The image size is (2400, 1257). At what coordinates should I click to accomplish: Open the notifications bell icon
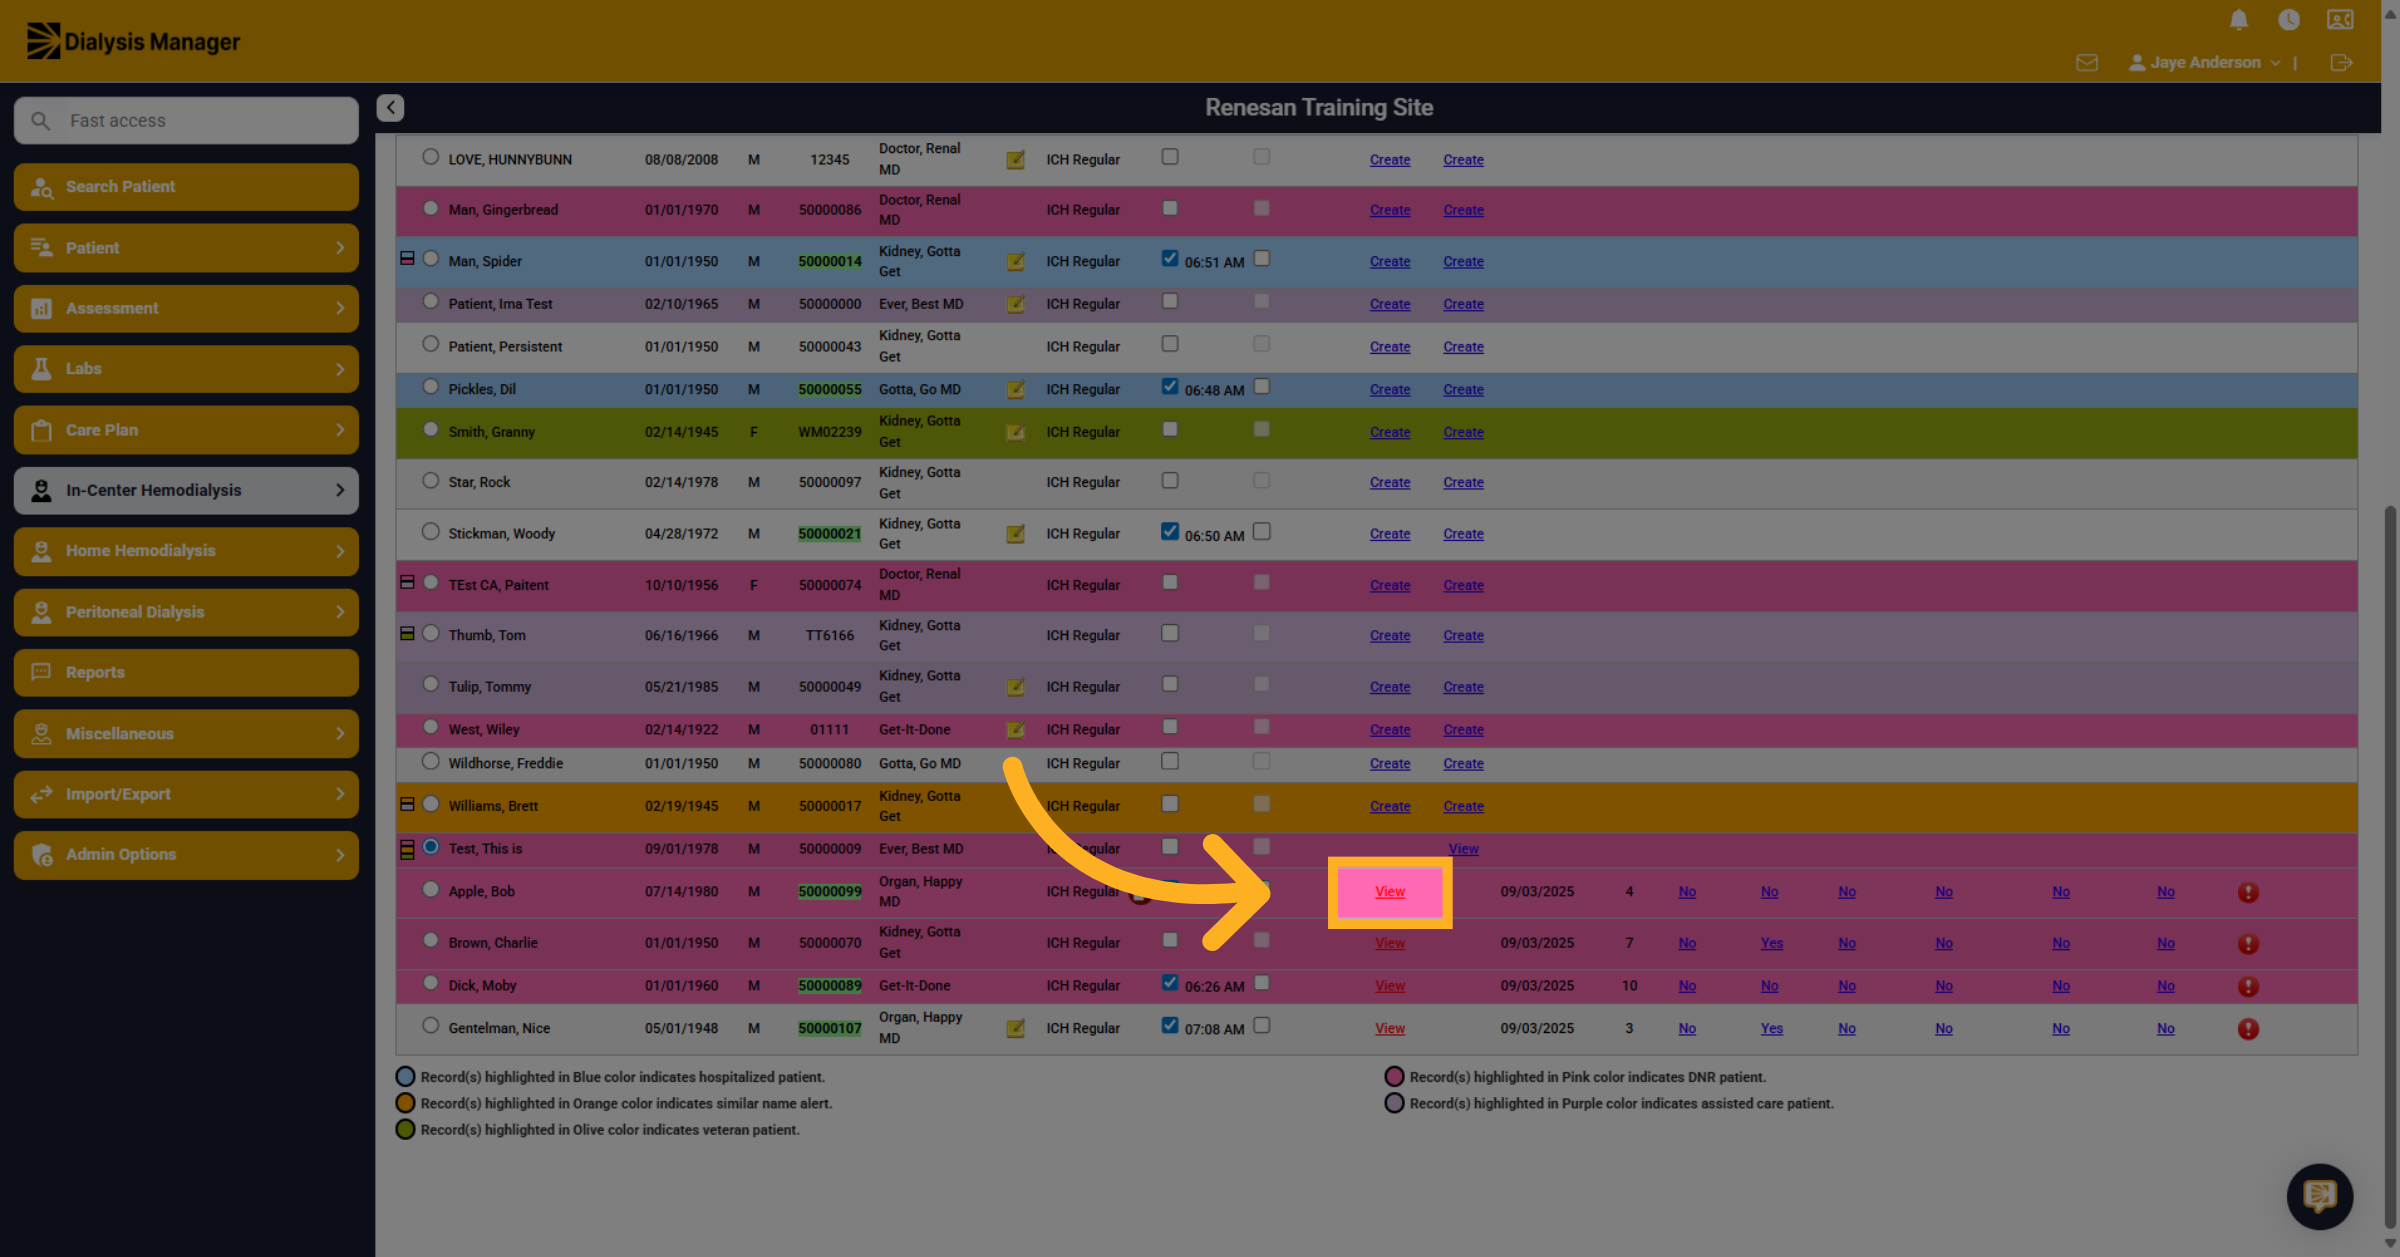[2239, 20]
